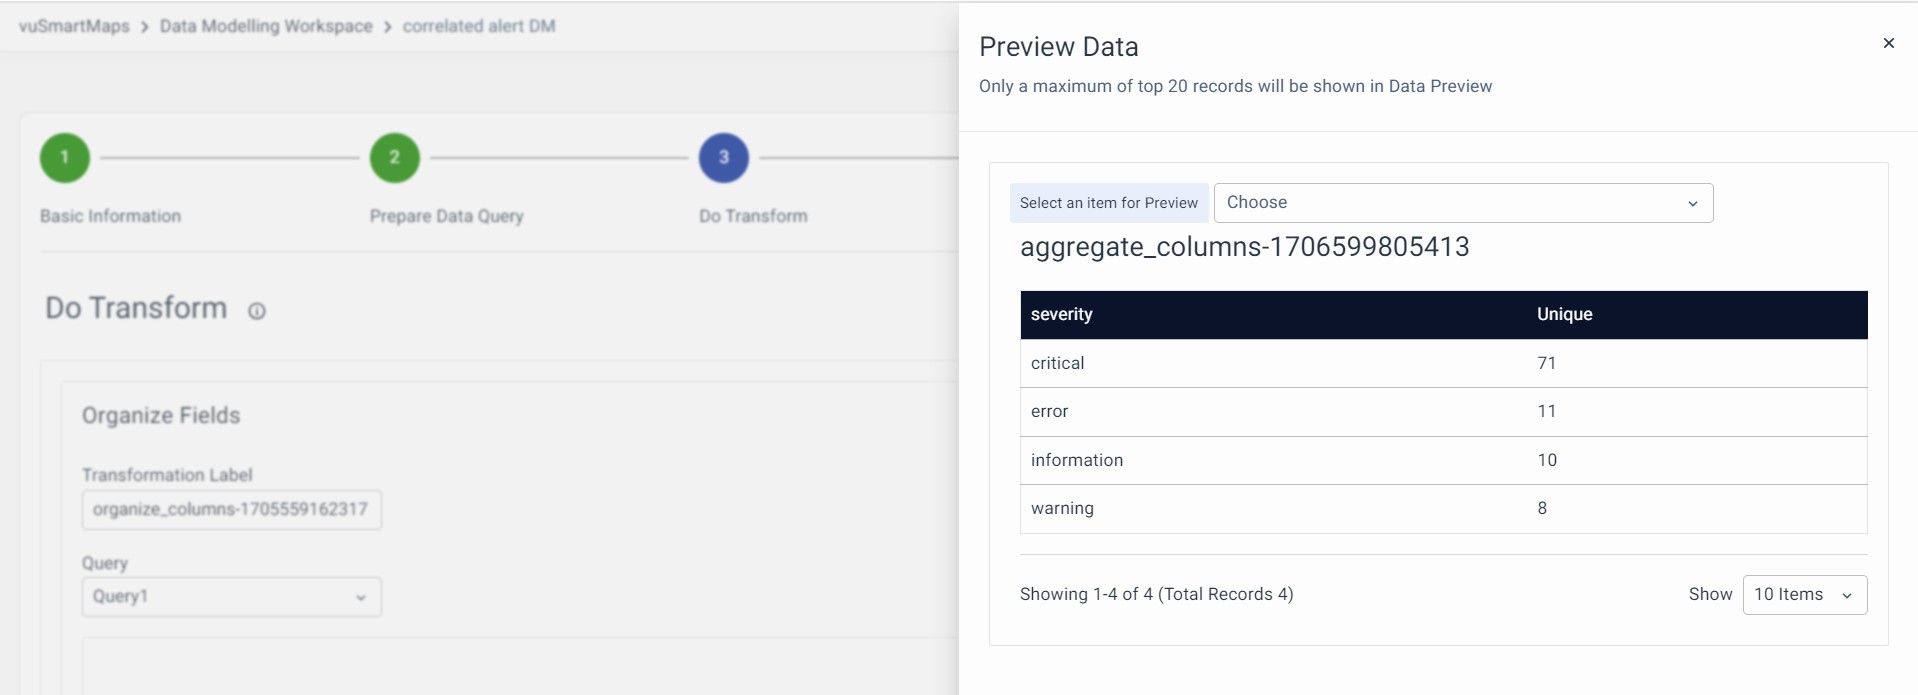Click the Do Transform info icon

pyautogui.click(x=257, y=311)
